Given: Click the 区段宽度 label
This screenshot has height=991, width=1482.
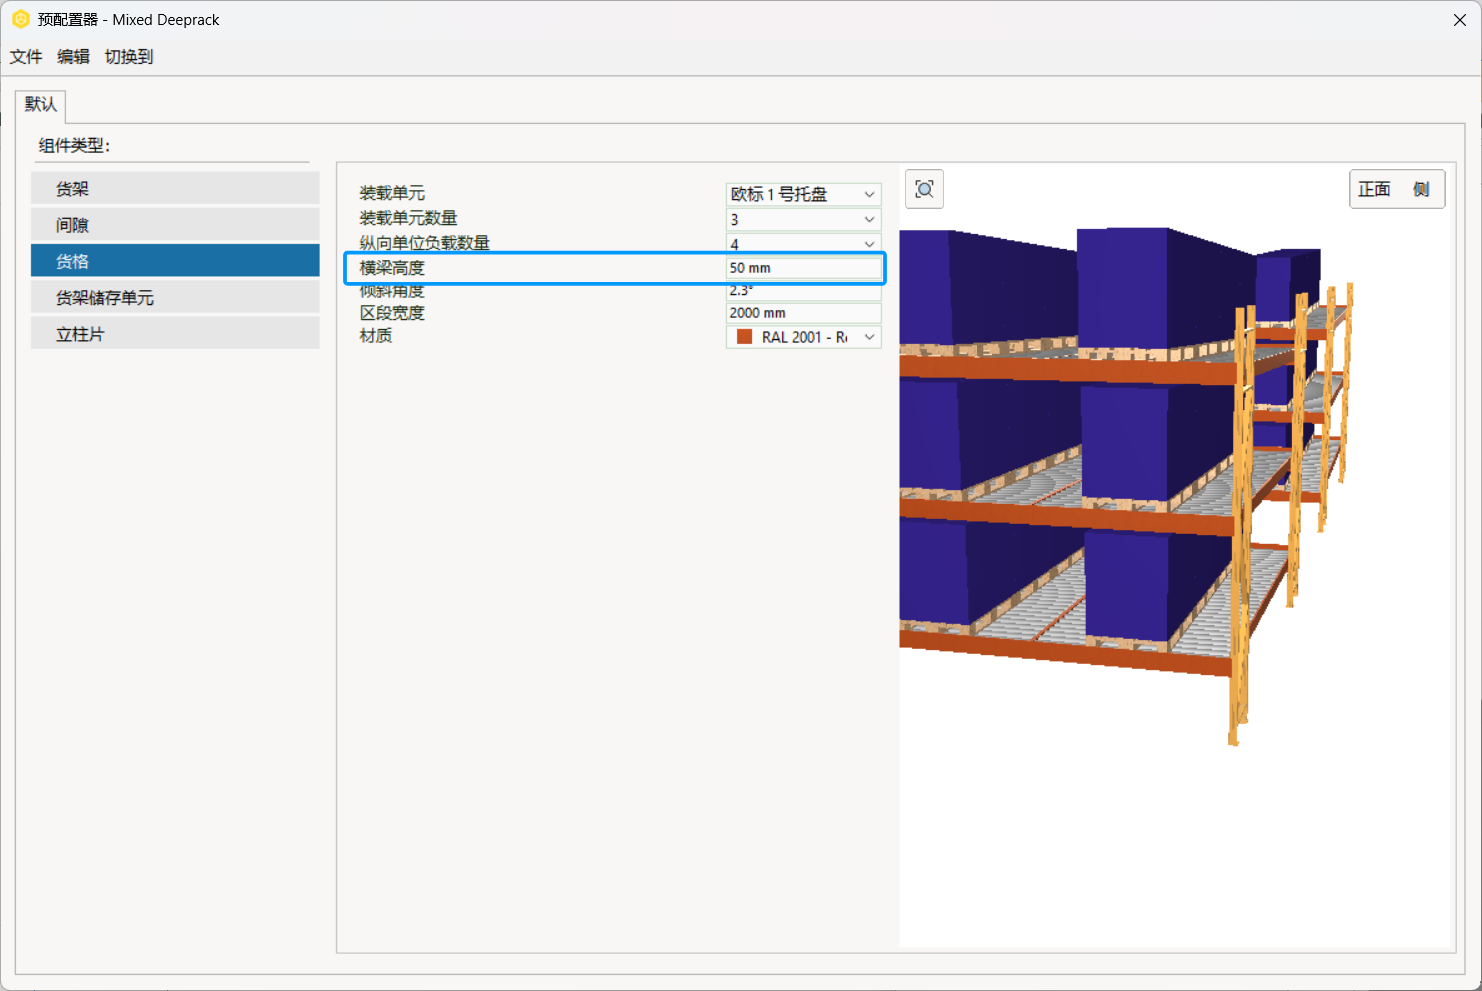Looking at the screenshot, I should pyautogui.click(x=392, y=313).
